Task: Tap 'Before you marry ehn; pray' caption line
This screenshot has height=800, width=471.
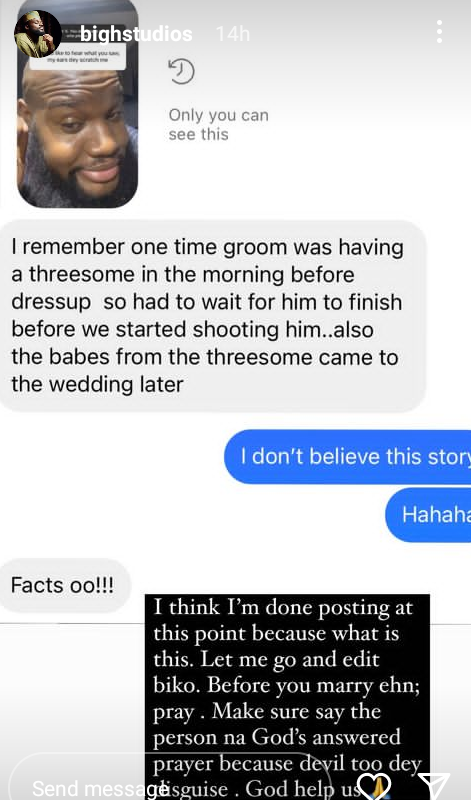Action: tap(287, 698)
